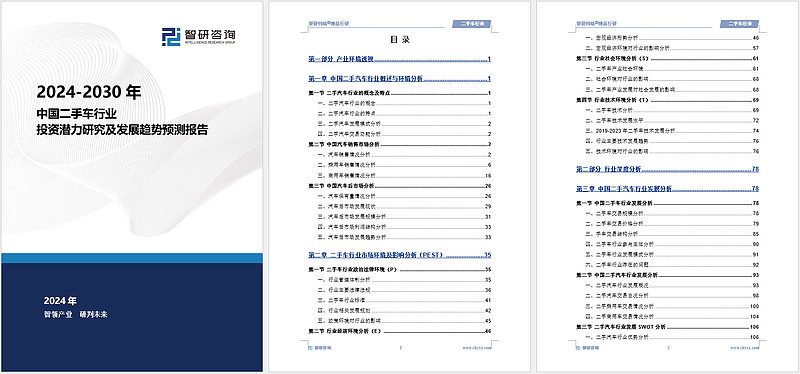Select 第三节 中国汽车后市场分析 entry
This screenshot has width=800, height=374.
point(399,186)
